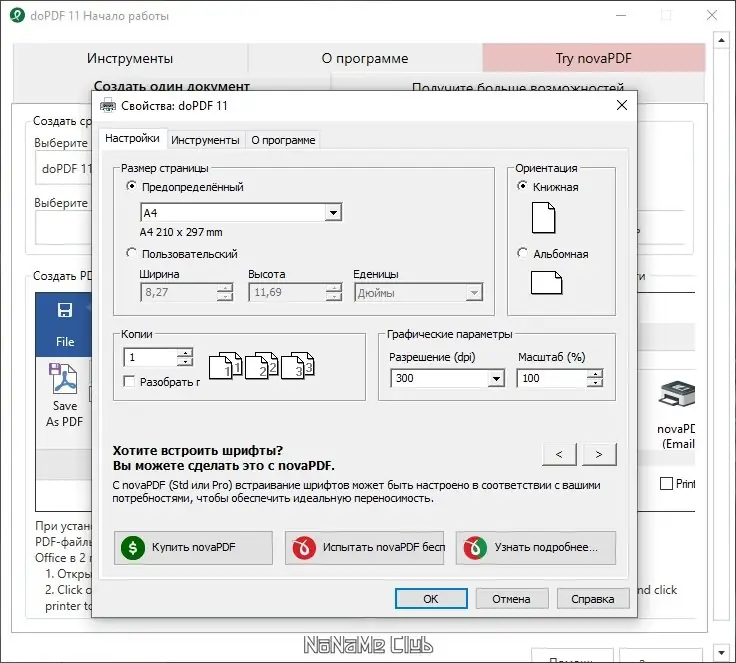Open the Разрешение (dpi) 300 dropdown
736x663 pixels.
(x=496, y=378)
